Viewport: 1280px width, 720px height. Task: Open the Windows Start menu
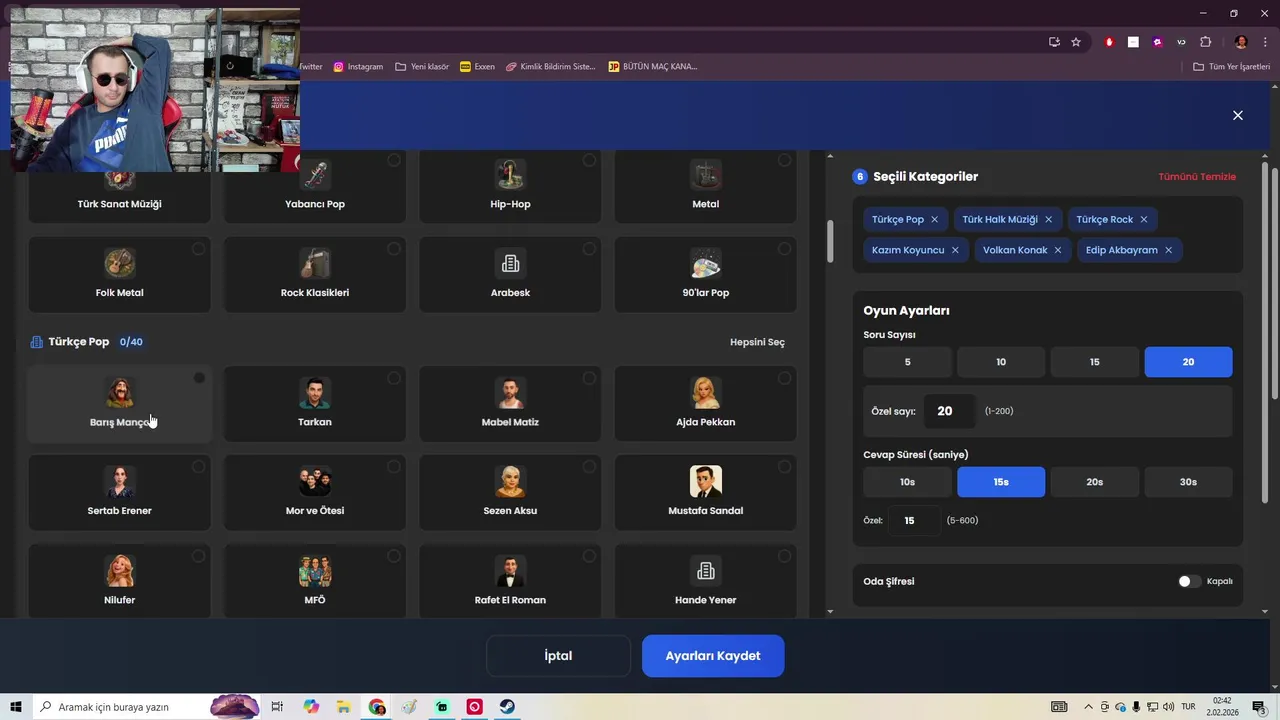point(16,707)
